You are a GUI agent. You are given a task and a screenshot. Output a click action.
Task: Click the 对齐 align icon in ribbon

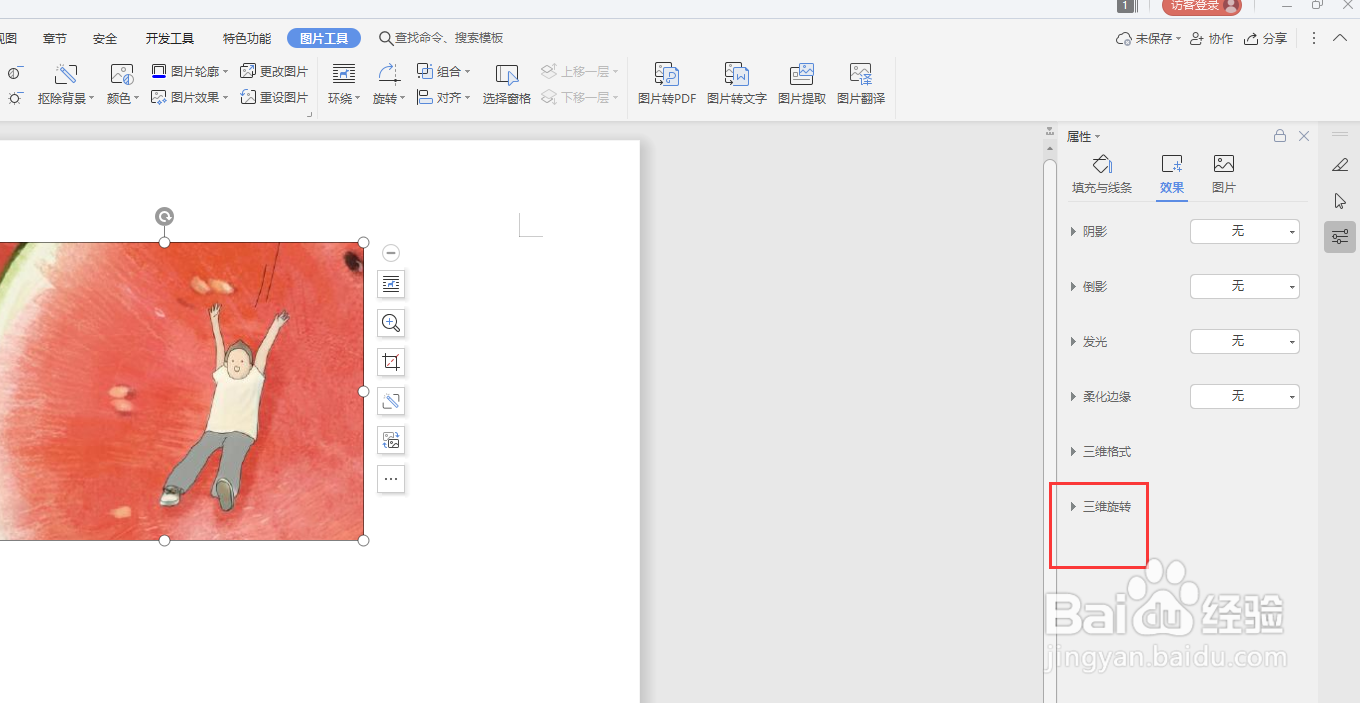443,97
